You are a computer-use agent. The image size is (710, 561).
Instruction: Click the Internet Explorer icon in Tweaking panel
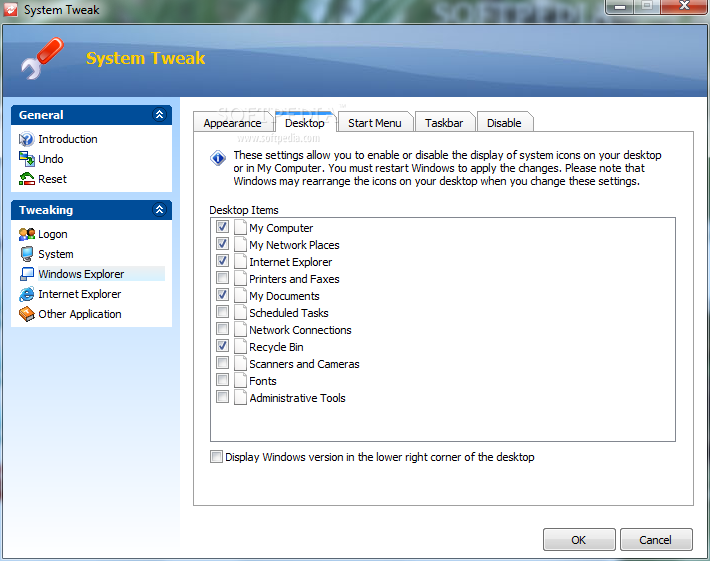[x=27, y=294]
